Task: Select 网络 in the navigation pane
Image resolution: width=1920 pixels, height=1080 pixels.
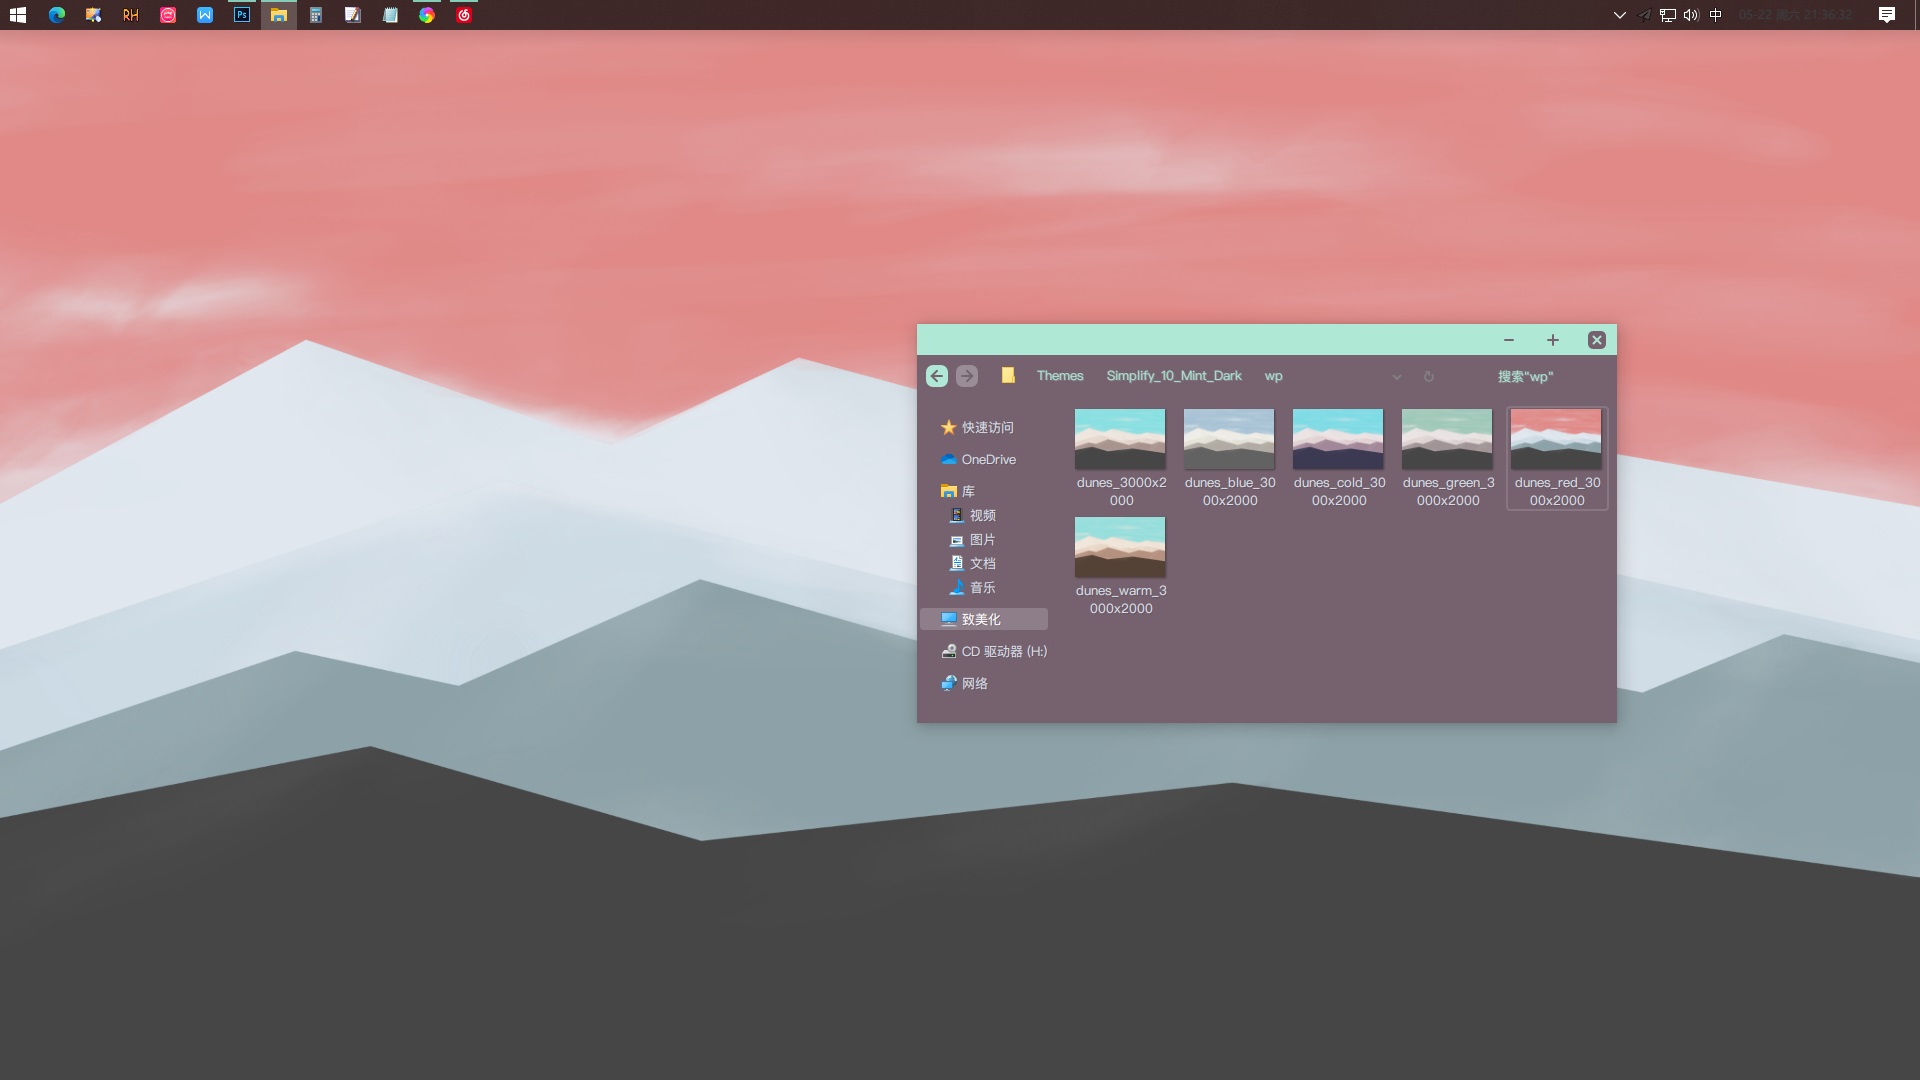Action: (965, 683)
